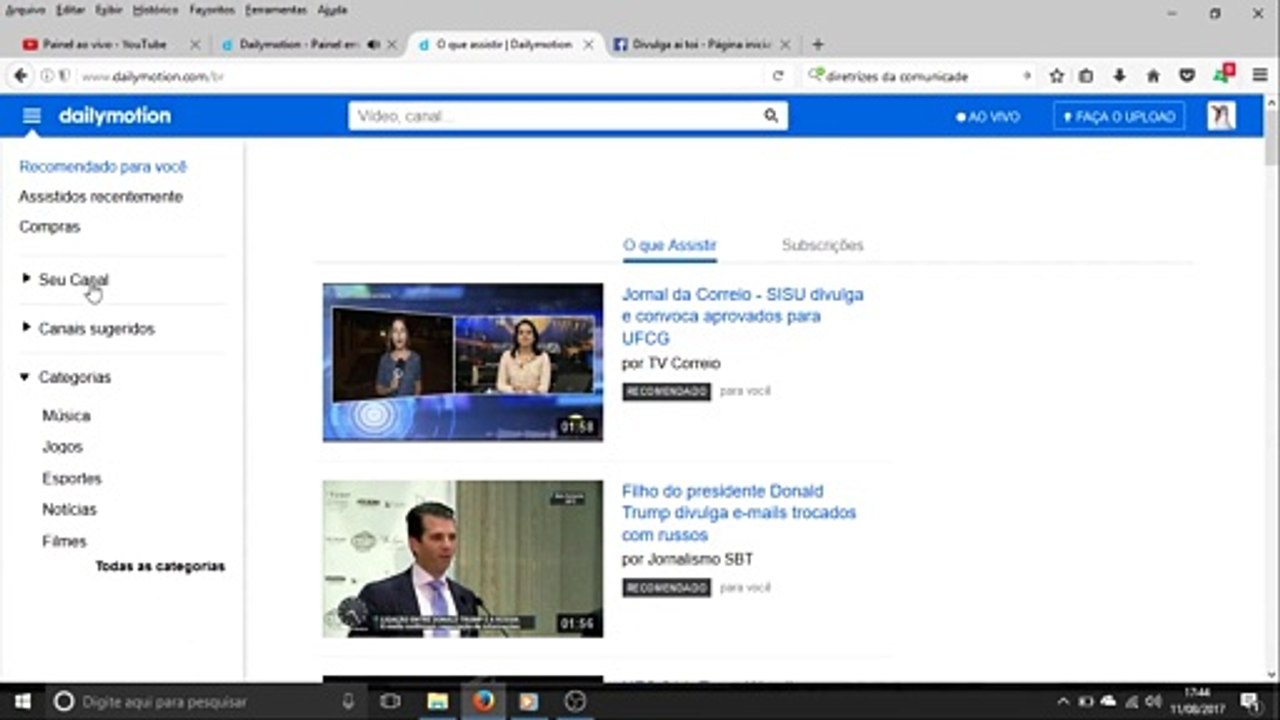Open the new tab plus button

coord(818,44)
